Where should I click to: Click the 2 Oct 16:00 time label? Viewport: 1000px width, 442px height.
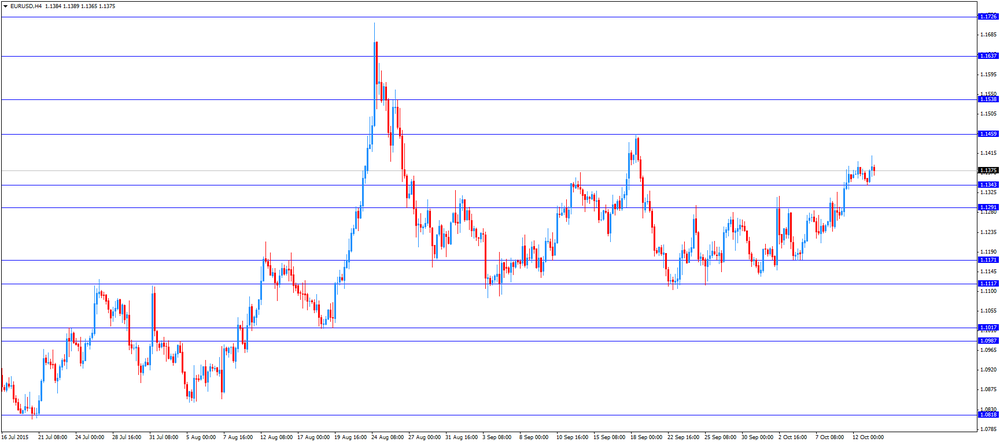[x=792, y=438]
